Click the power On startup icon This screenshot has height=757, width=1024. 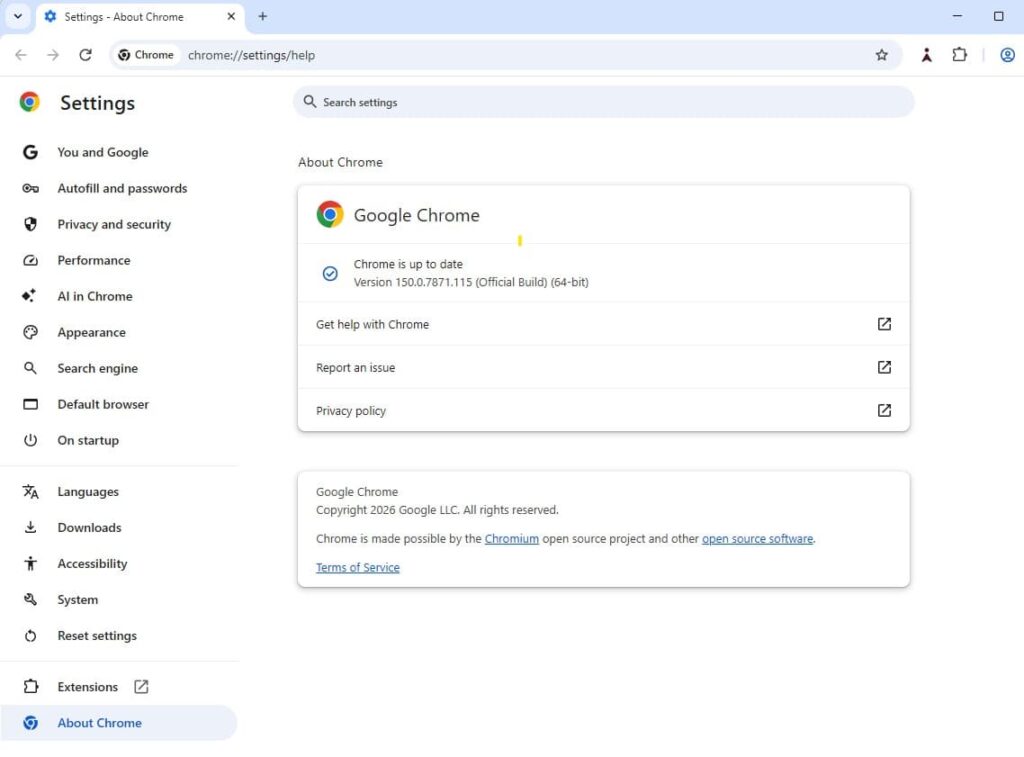[x=30, y=440]
